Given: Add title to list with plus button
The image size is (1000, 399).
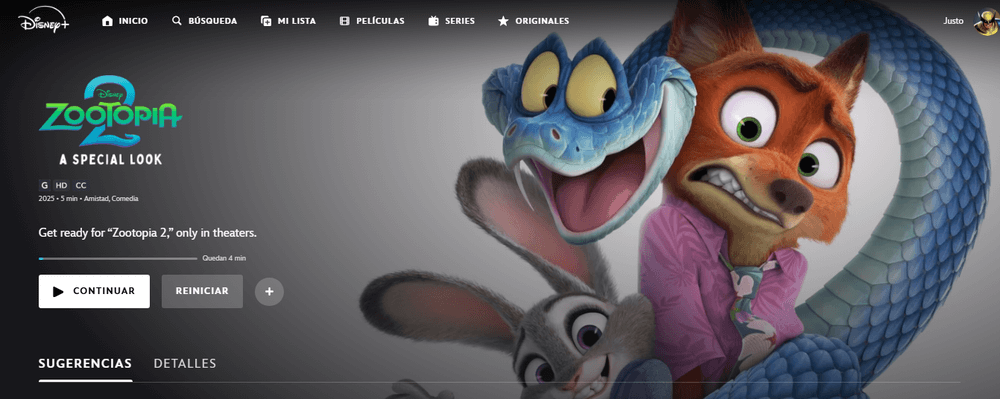Looking at the screenshot, I should pyautogui.click(x=269, y=291).
